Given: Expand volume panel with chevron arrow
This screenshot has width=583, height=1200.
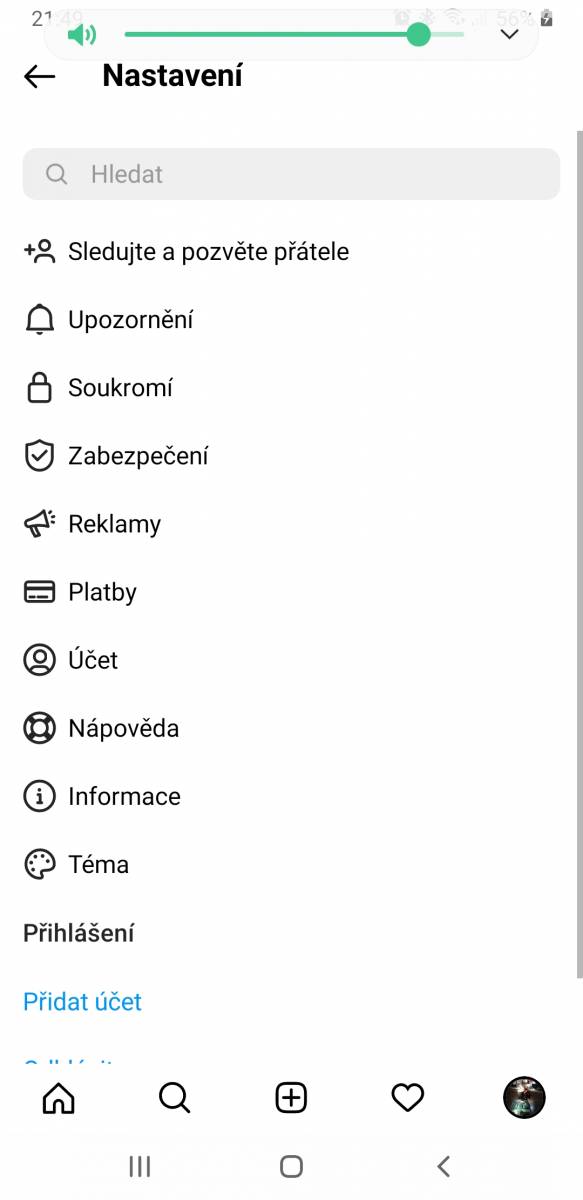Looking at the screenshot, I should click(x=509, y=35).
